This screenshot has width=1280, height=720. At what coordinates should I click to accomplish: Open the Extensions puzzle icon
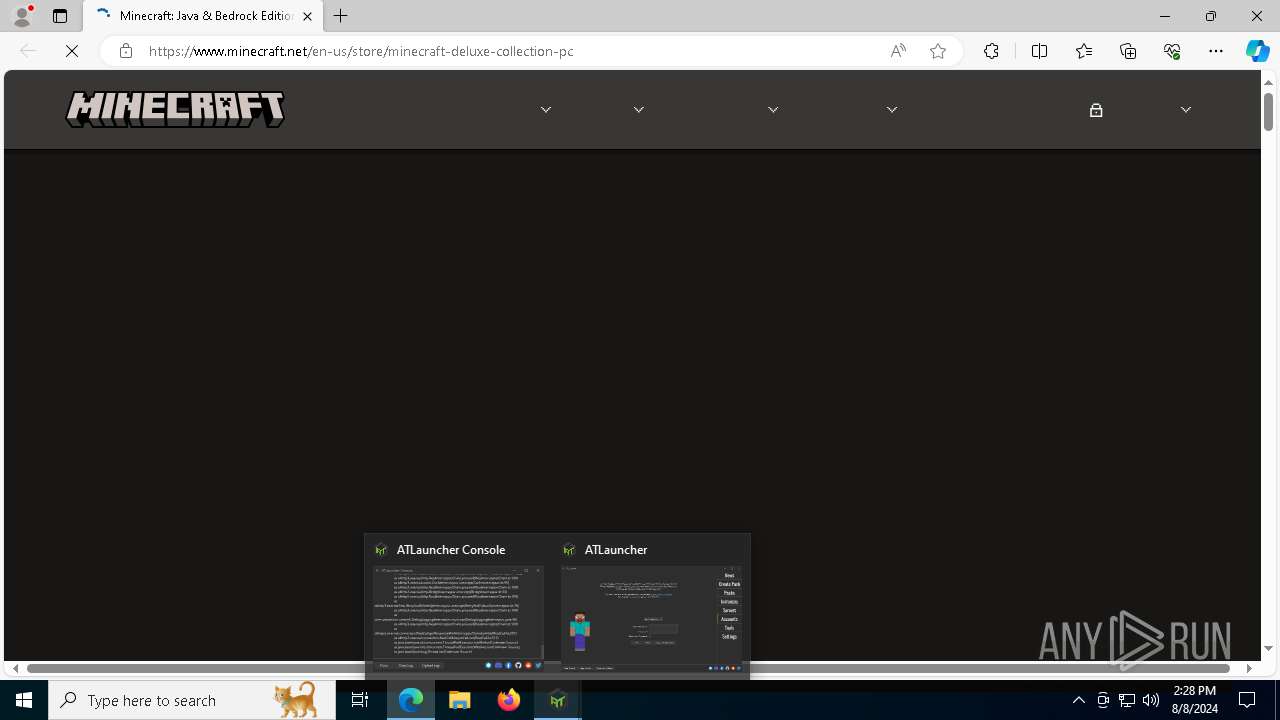pyautogui.click(x=991, y=51)
